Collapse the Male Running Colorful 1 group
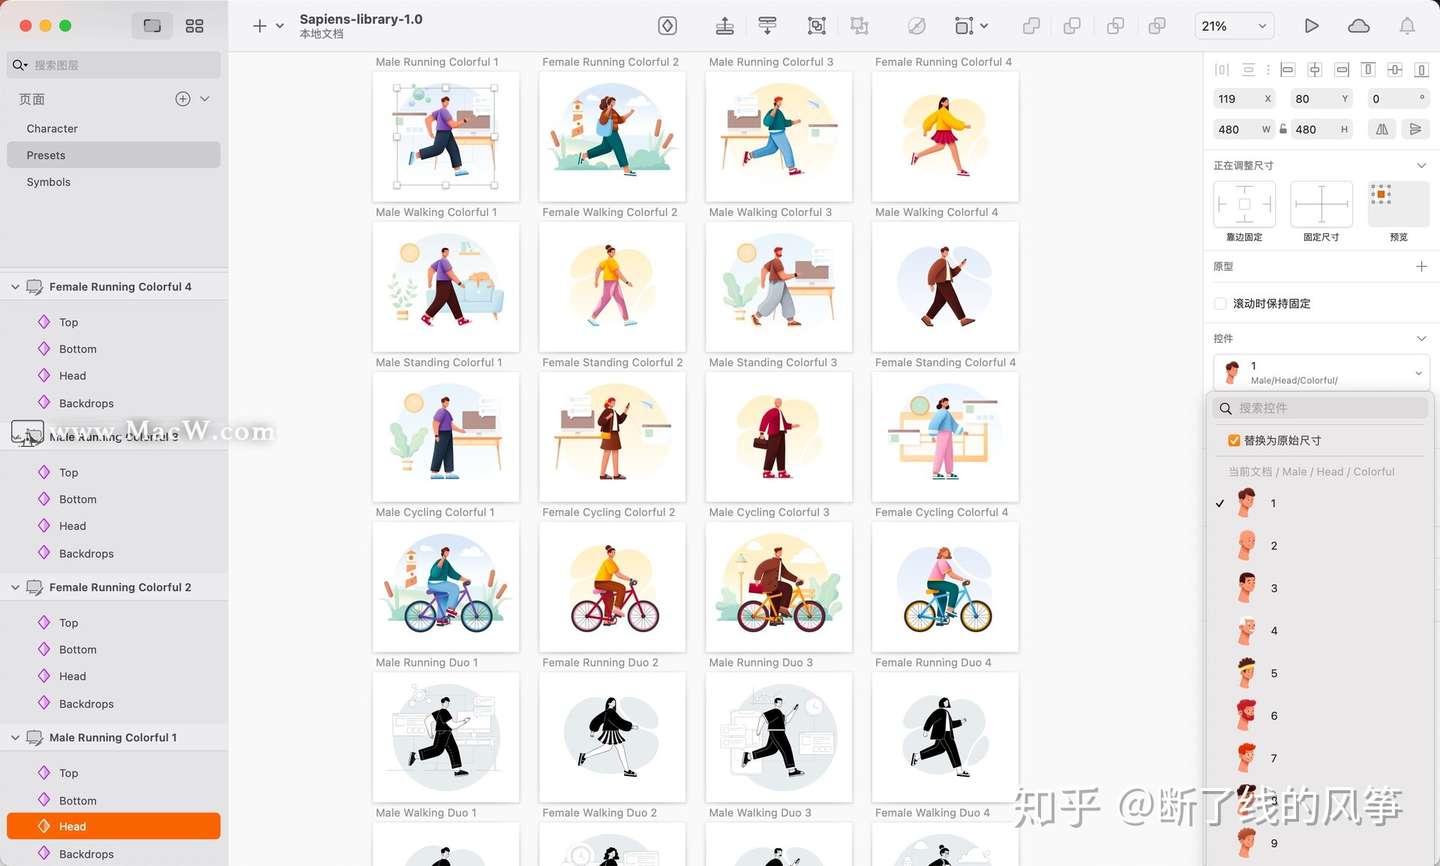The image size is (1440, 866). pos(15,737)
